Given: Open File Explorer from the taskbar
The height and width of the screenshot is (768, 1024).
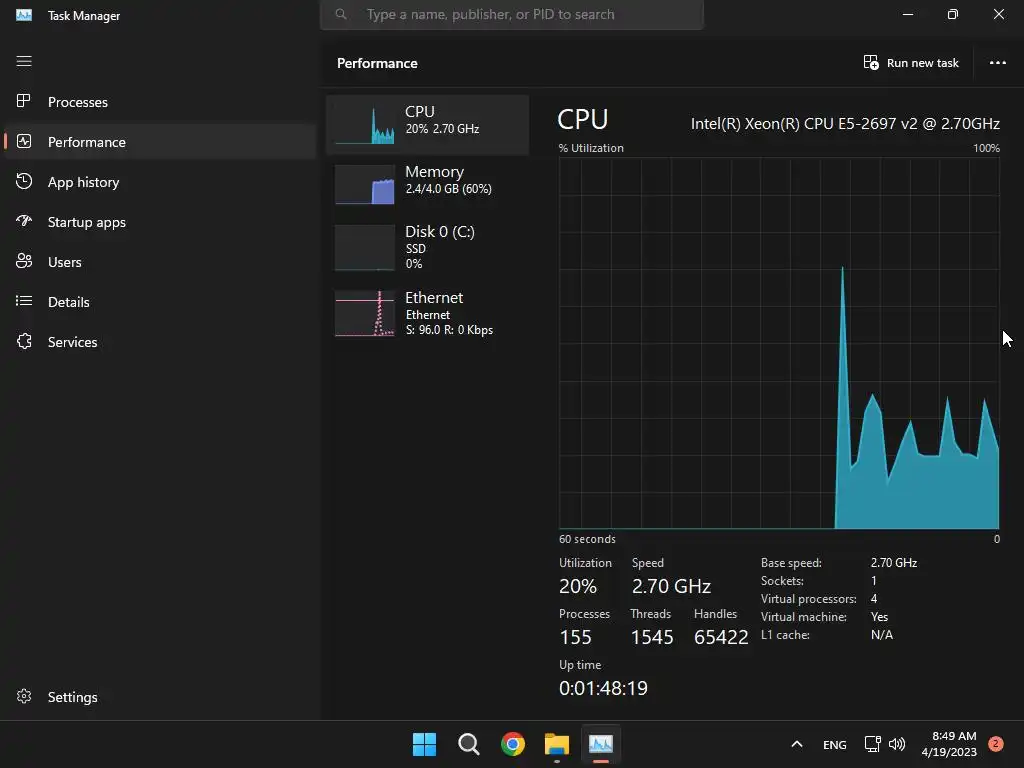Looking at the screenshot, I should point(557,744).
